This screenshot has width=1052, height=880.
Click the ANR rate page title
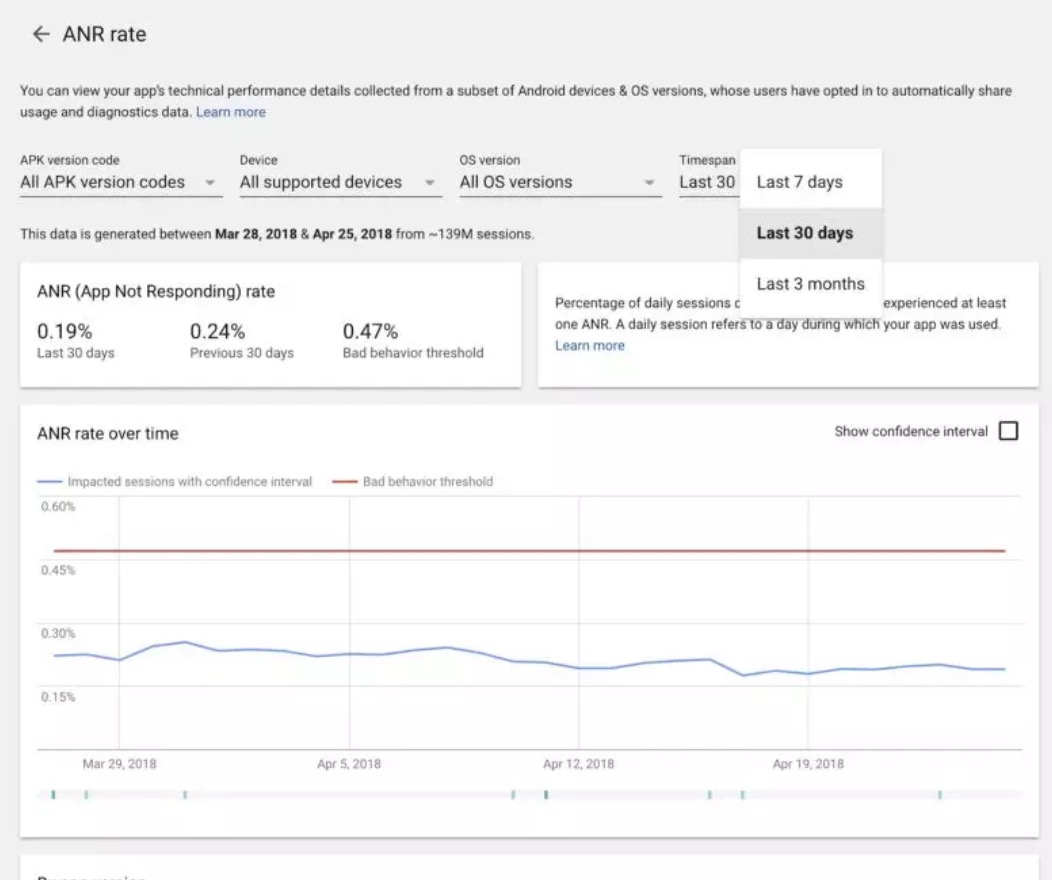point(105,34)
